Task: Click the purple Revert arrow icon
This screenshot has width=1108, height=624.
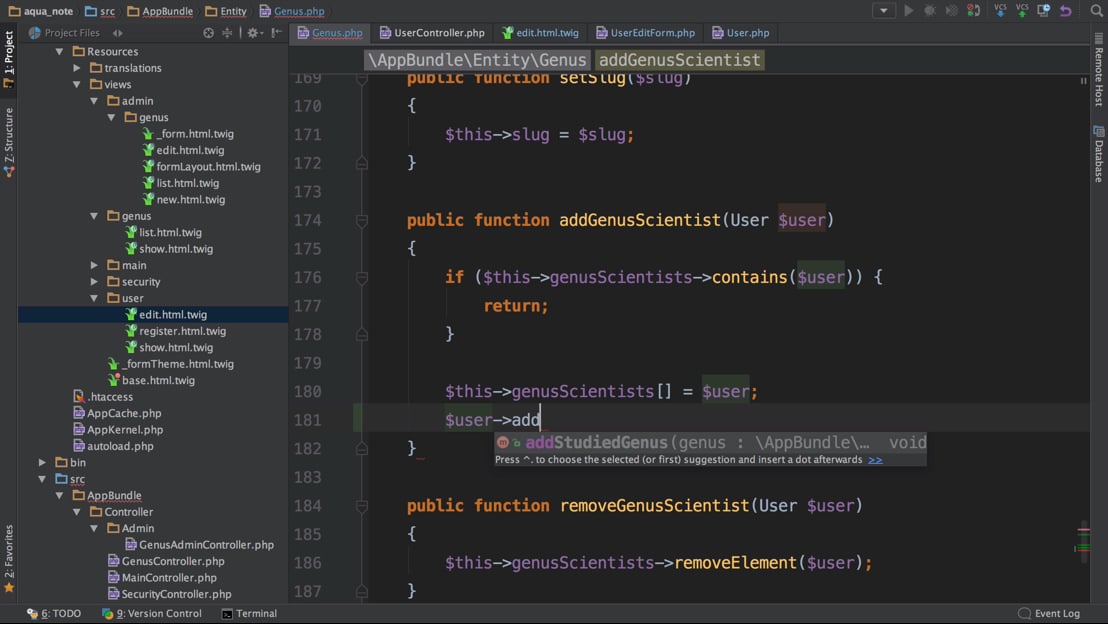Action: coord(1066,11)
